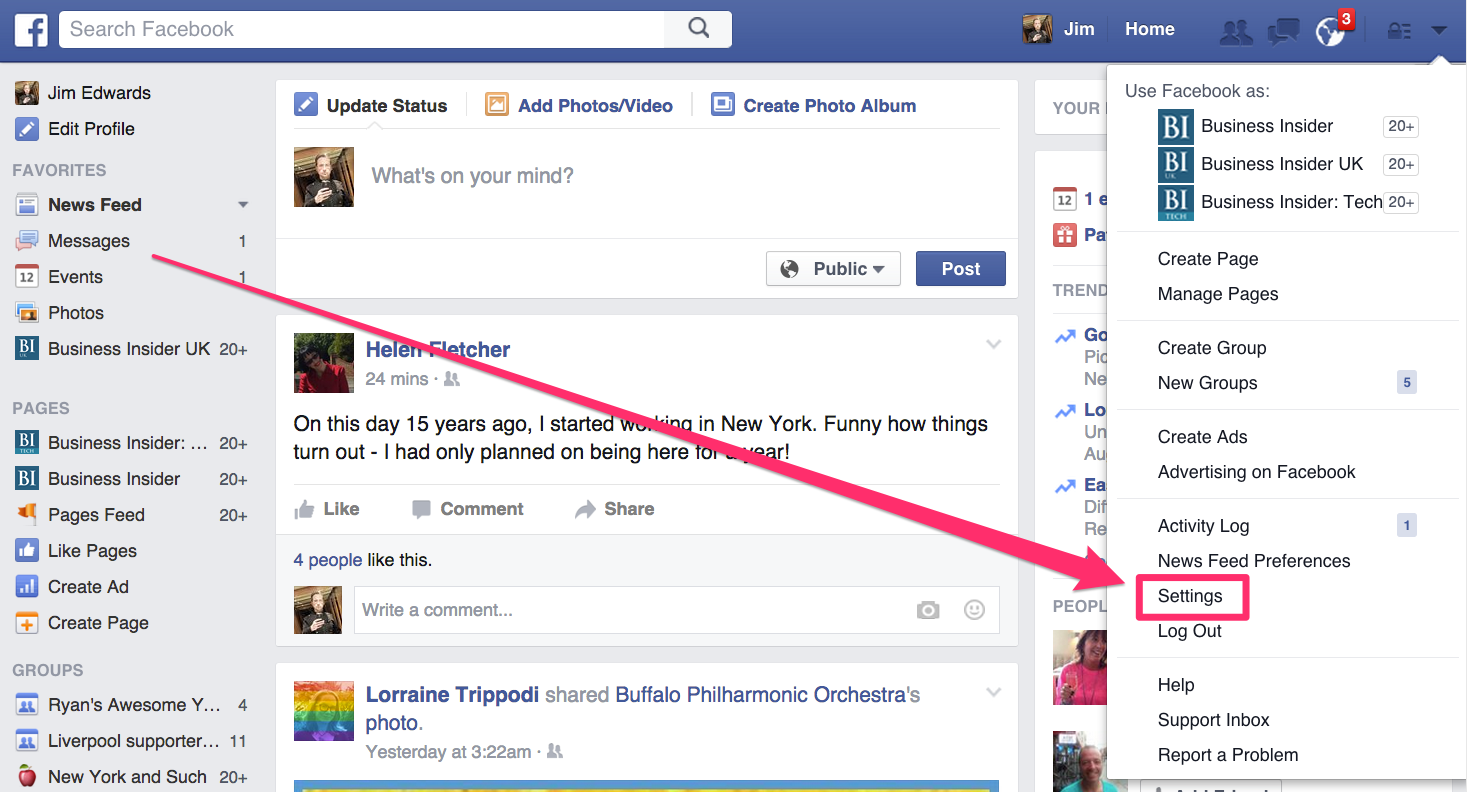The height and width of the screenshot is (792, 1467).
Task: Open the privacy shortcuts lock icon
Action: 1398,31
